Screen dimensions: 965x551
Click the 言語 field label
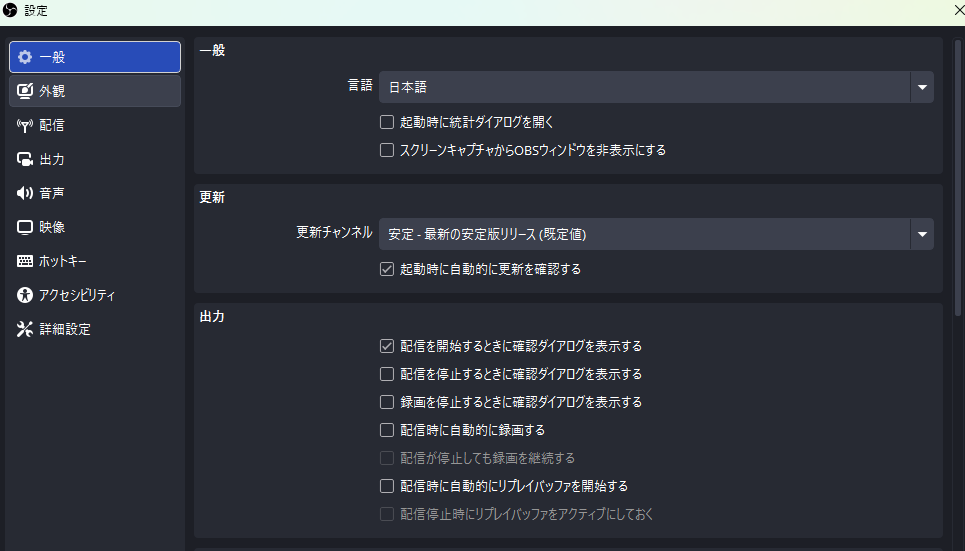(x=360, y=85)
